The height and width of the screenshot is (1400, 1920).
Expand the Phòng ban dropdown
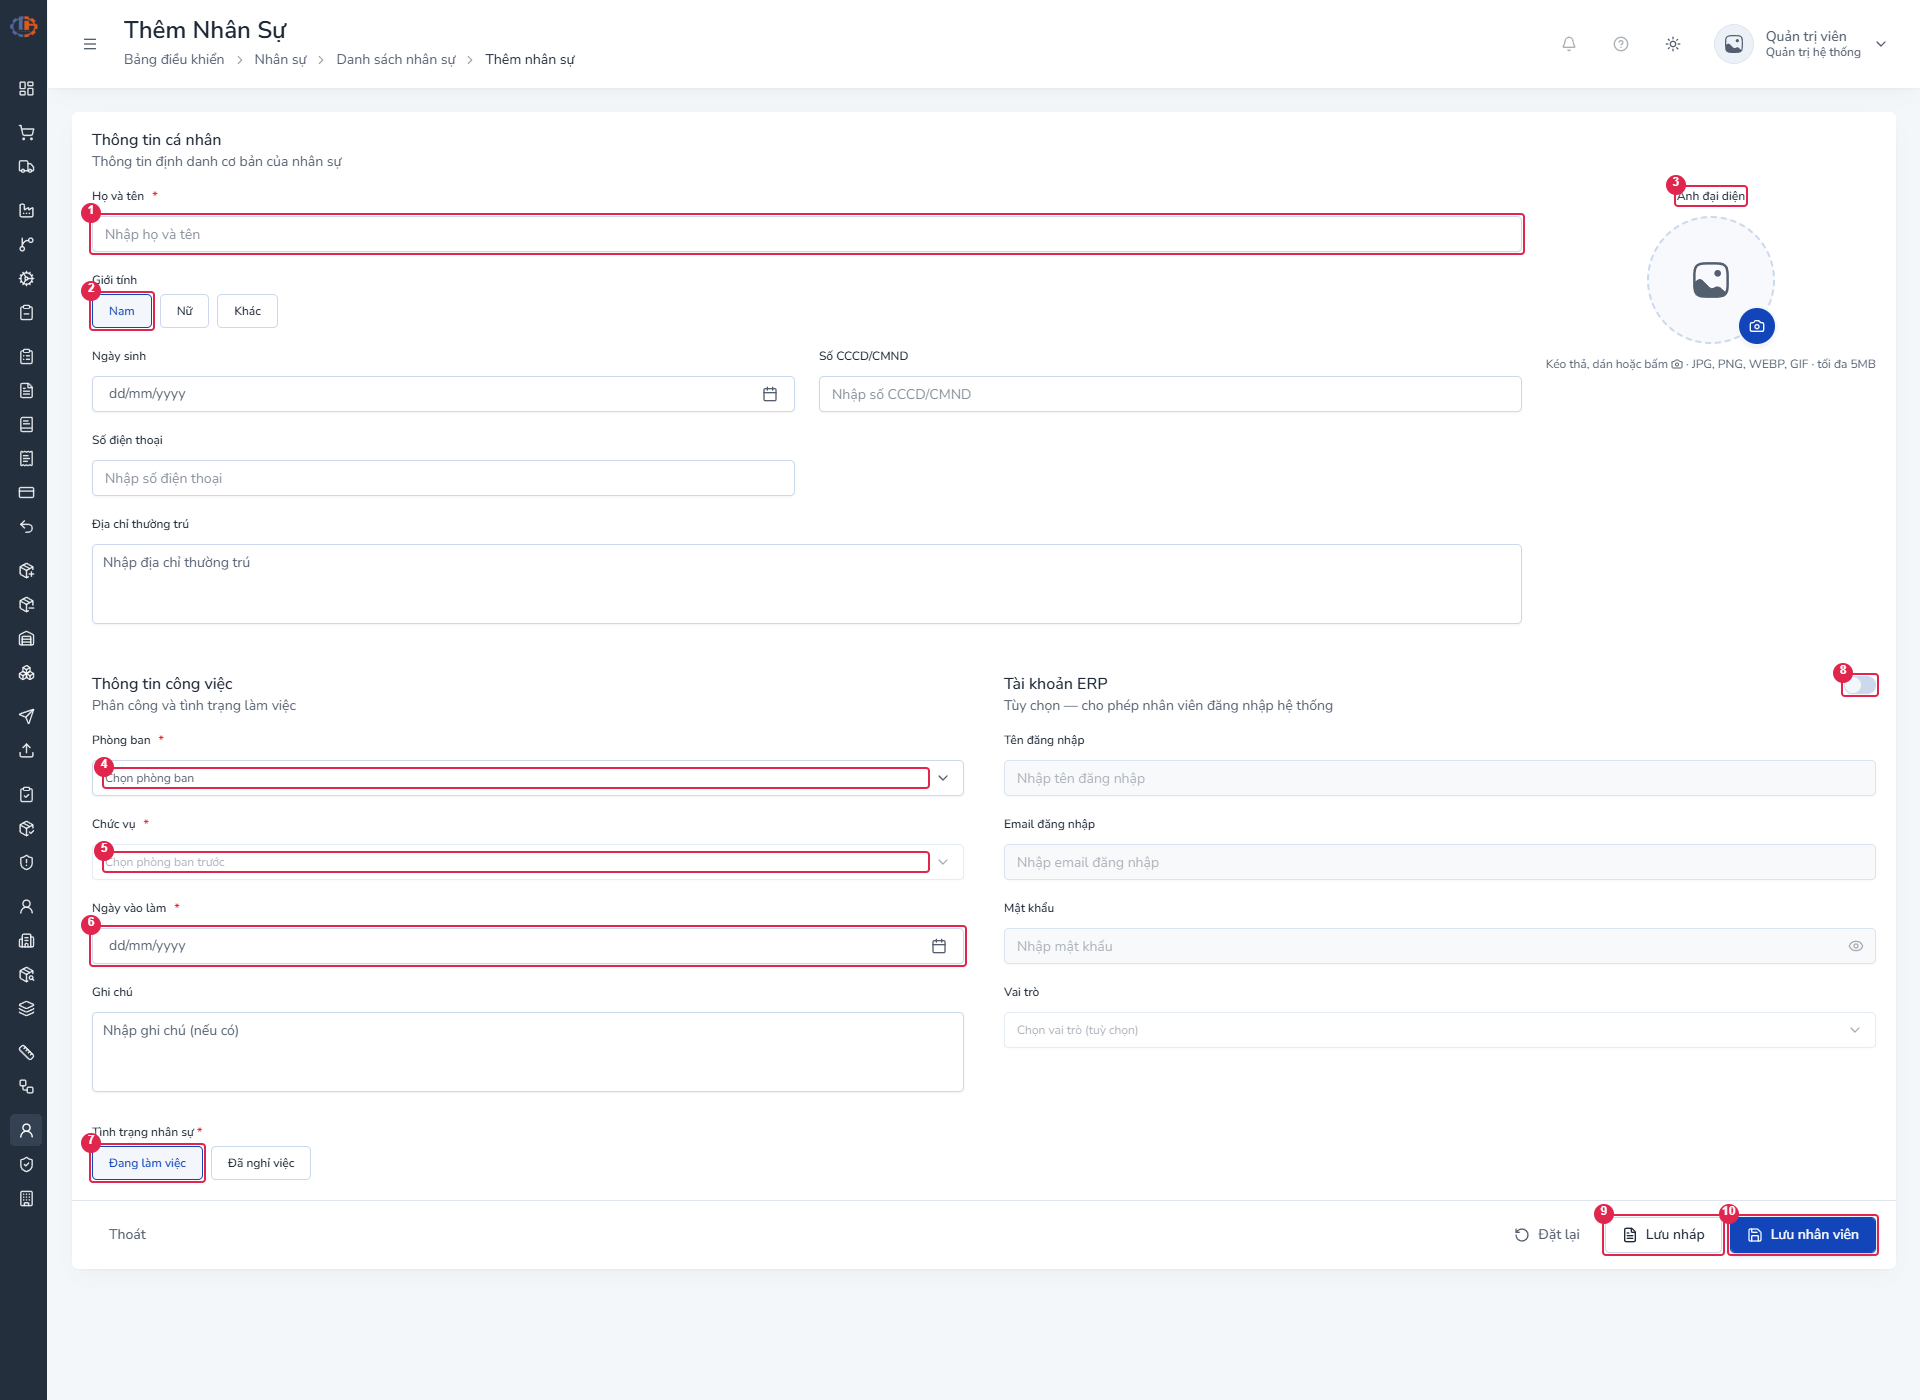click(x=528, y=778)
